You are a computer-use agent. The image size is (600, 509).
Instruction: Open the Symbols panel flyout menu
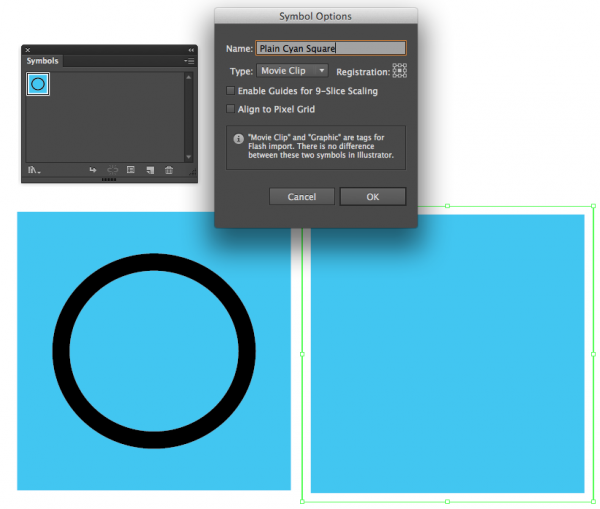coord(188,61)
